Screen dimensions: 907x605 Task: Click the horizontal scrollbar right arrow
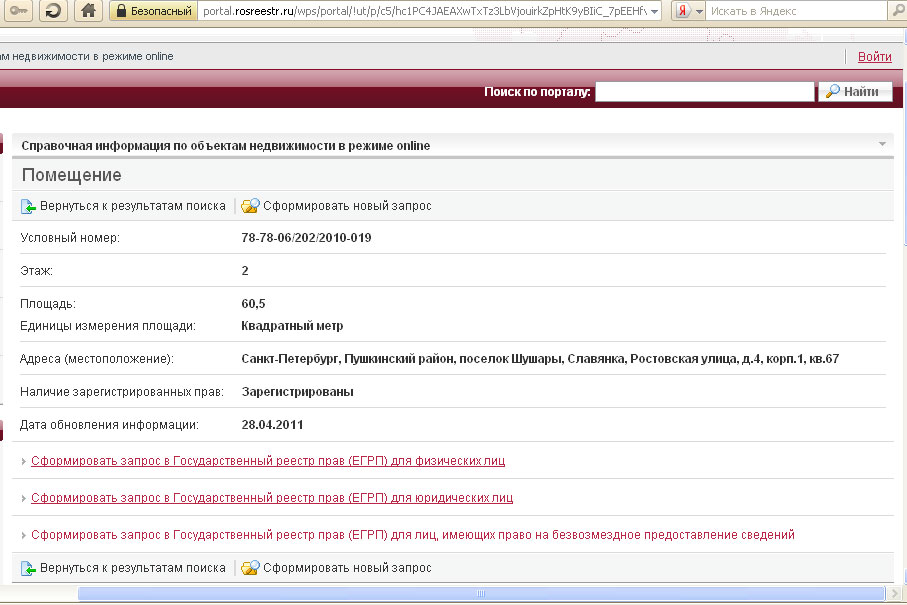tap(896, 593)
